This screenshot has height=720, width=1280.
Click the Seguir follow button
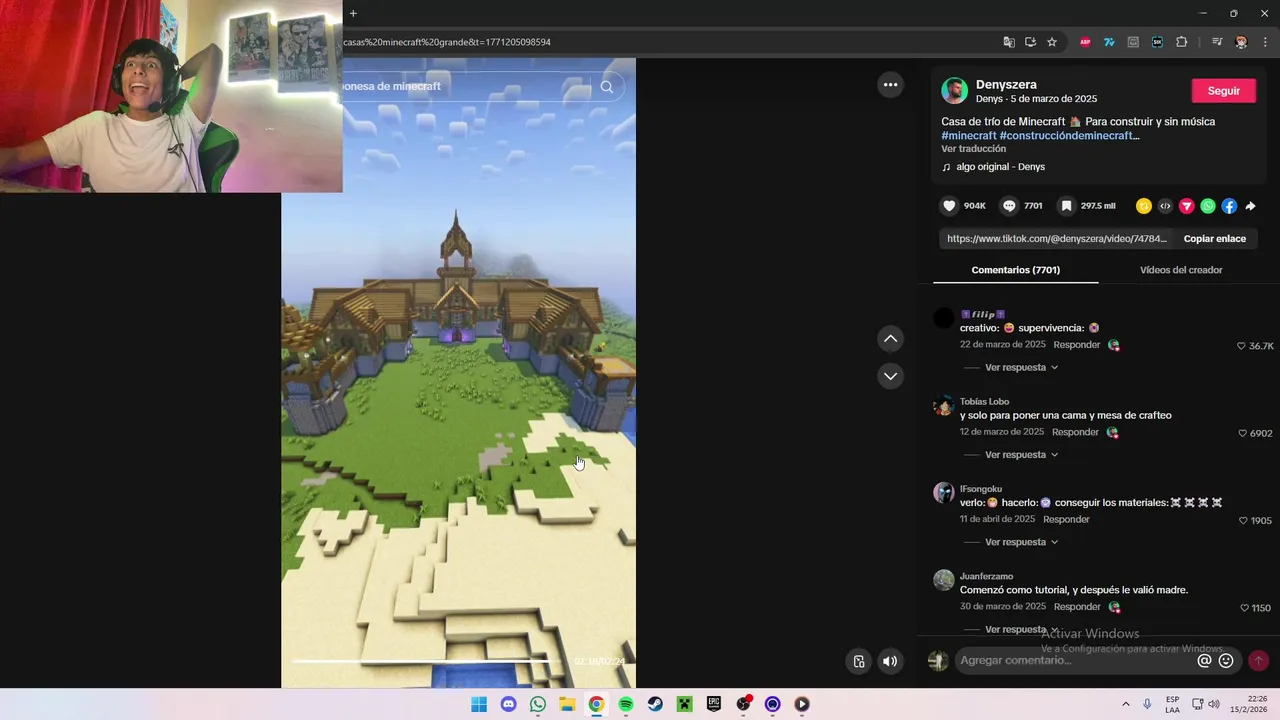(1223, 91)
